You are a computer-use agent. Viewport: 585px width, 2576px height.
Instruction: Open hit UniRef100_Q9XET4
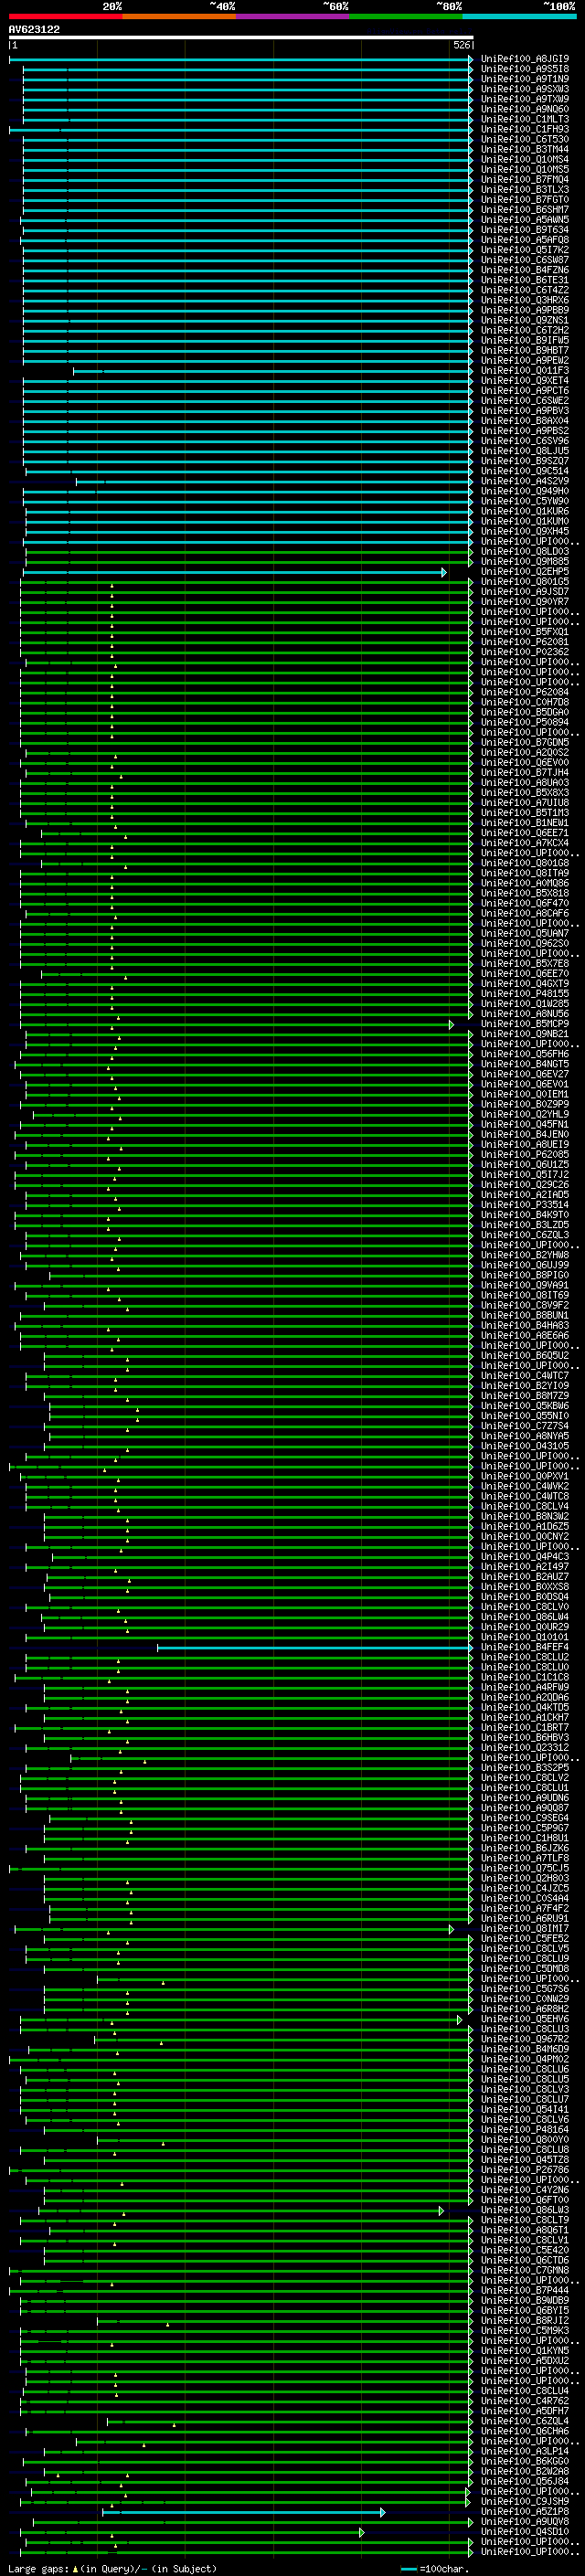pyautogui.click(x=525, y=381)
